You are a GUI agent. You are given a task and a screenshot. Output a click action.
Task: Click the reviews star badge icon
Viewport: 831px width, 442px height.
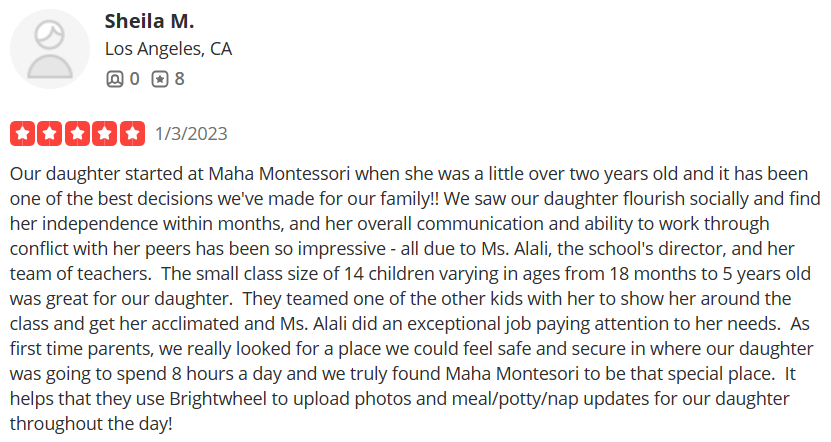pyautogui.click(x=159, y=78)
